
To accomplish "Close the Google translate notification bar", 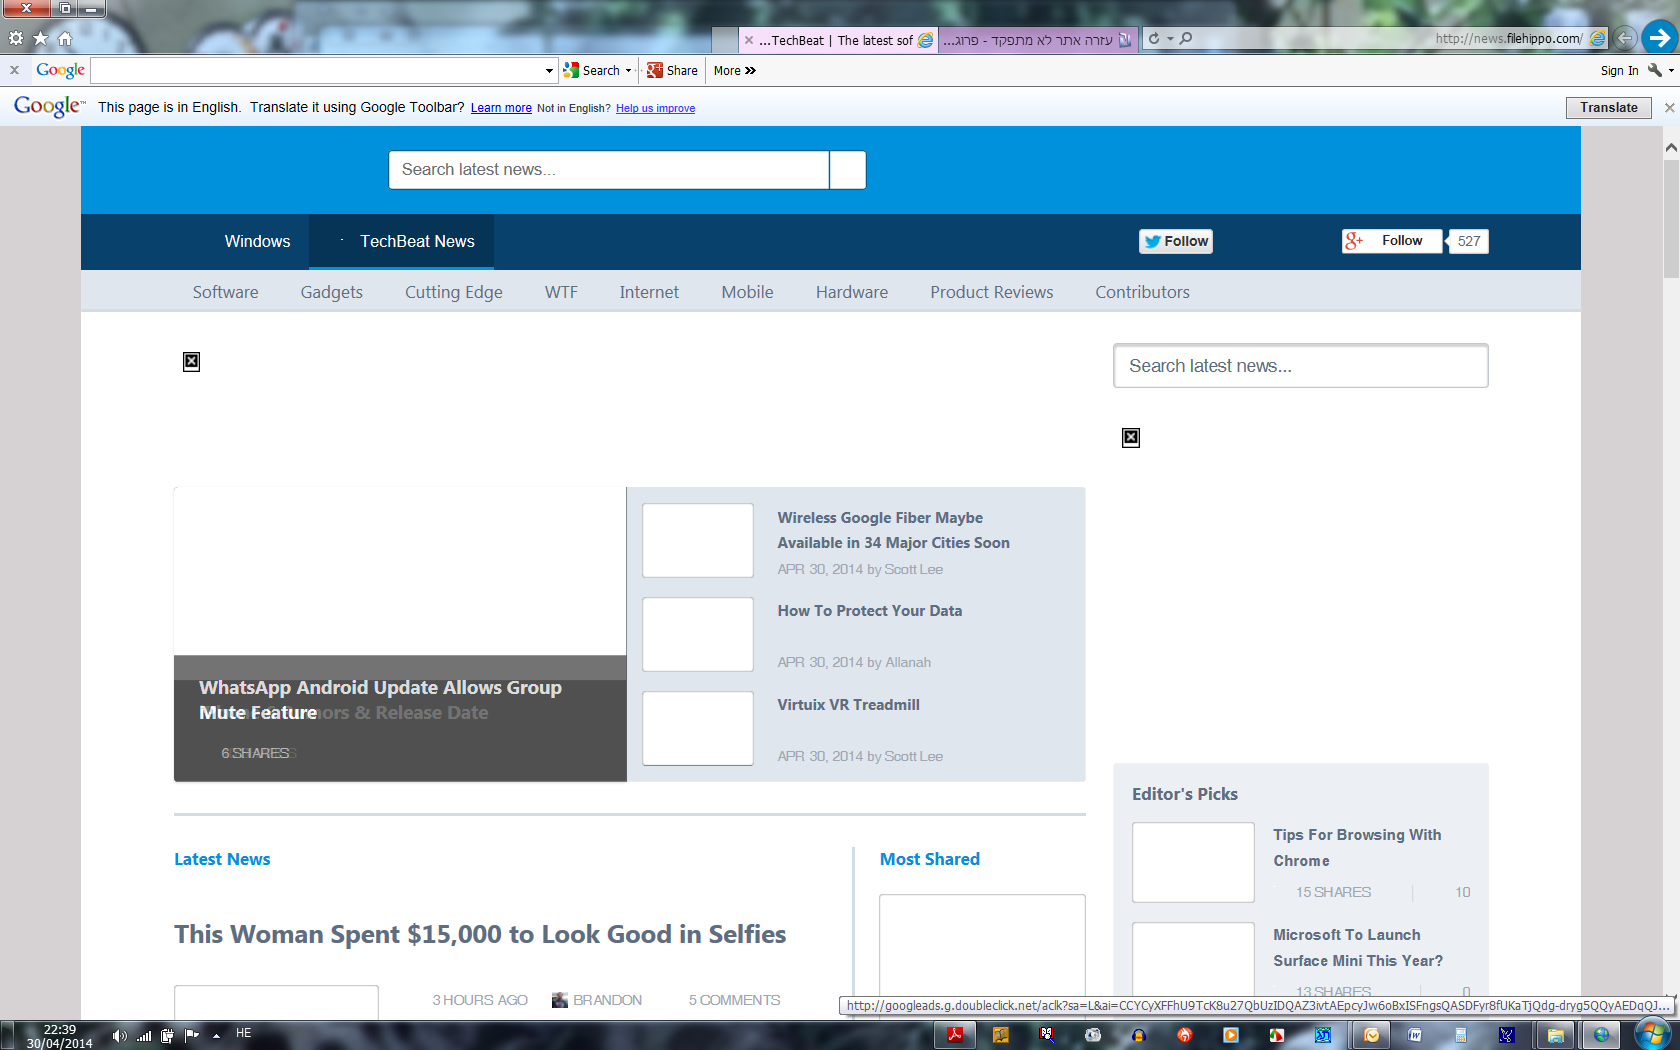I will coord(1669,107).
